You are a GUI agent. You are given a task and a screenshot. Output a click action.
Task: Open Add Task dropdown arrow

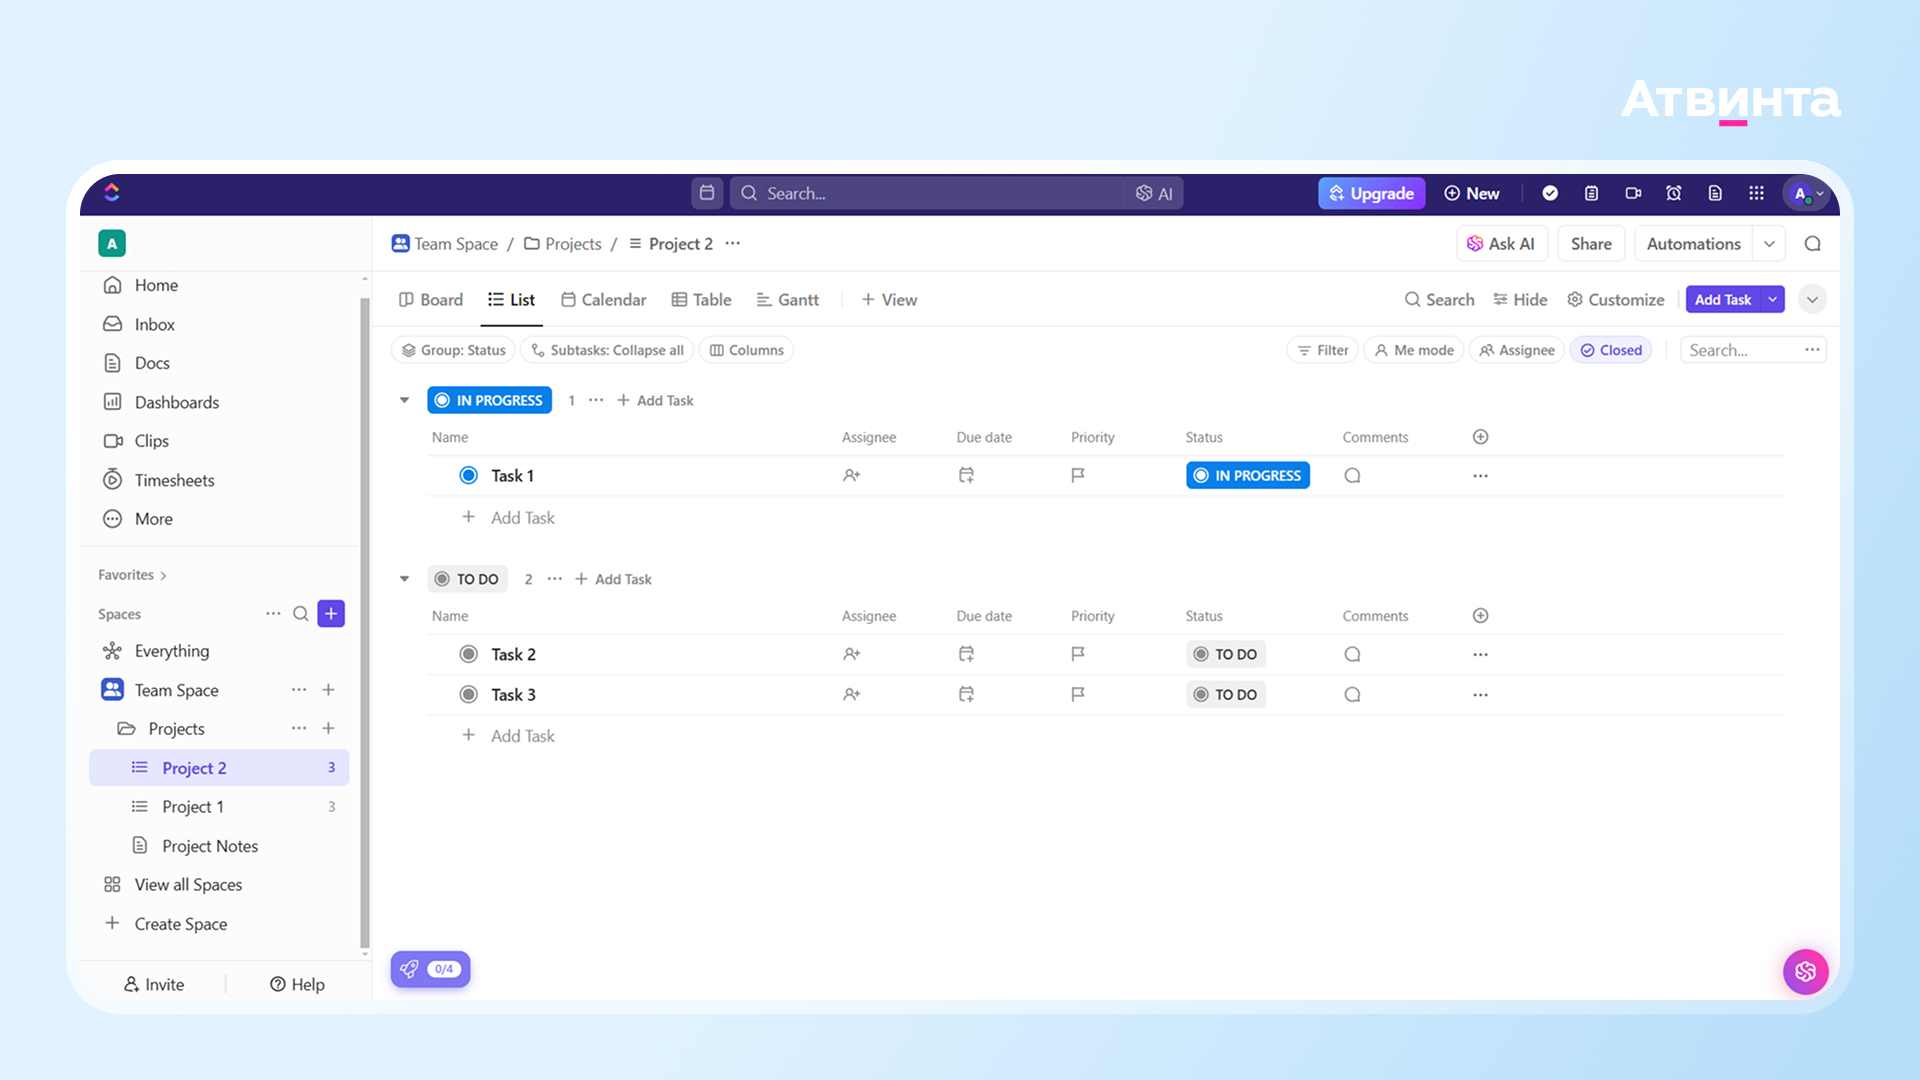click(1773, 299)
